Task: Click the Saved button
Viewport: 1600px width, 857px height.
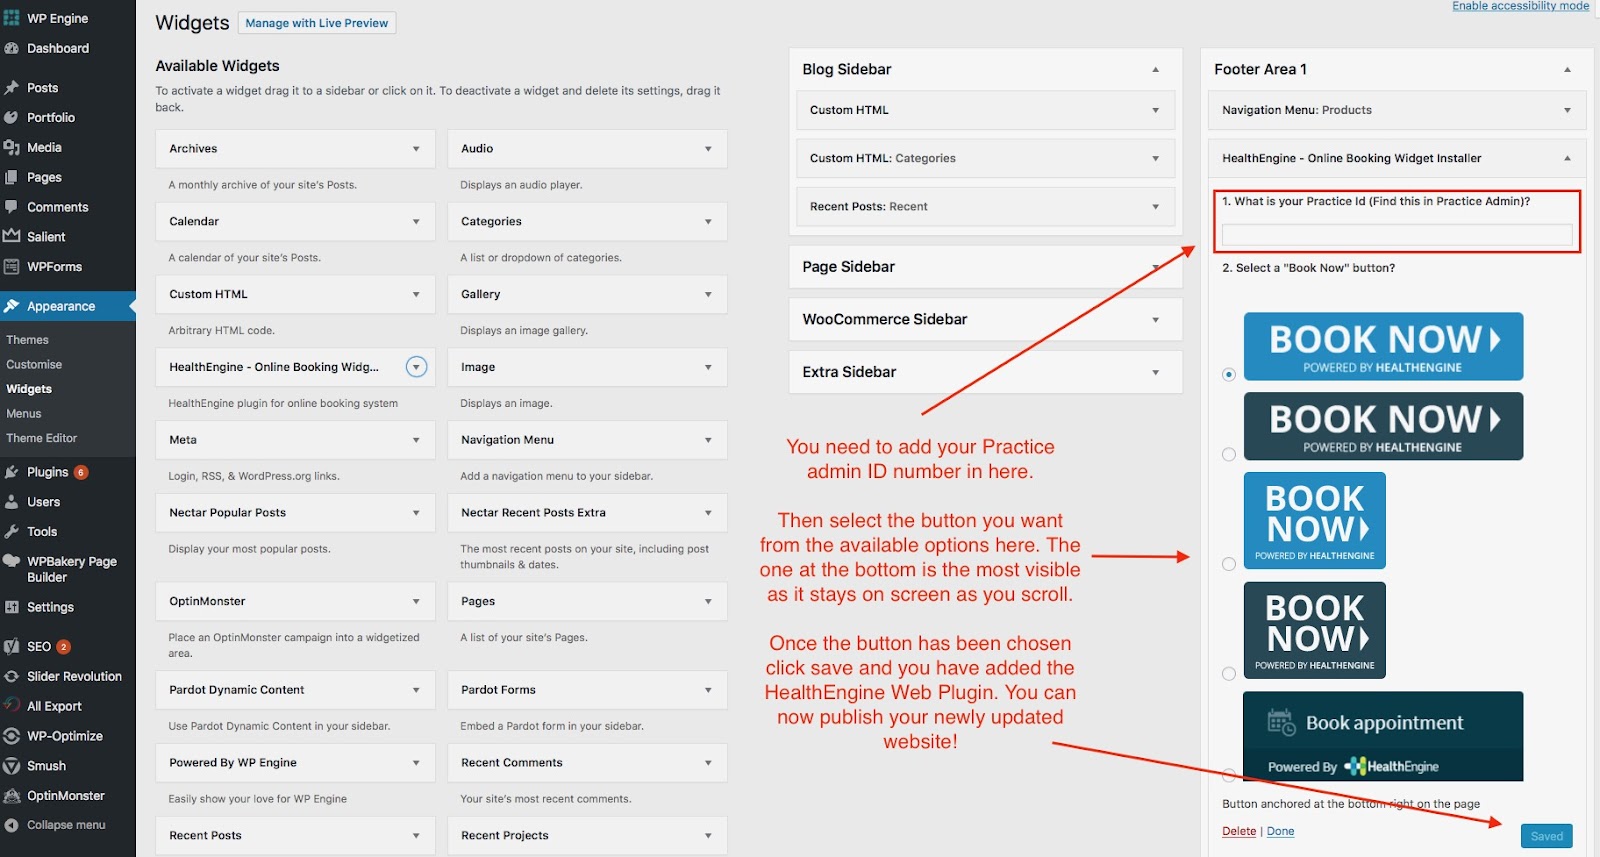Action: [1546, 836]
